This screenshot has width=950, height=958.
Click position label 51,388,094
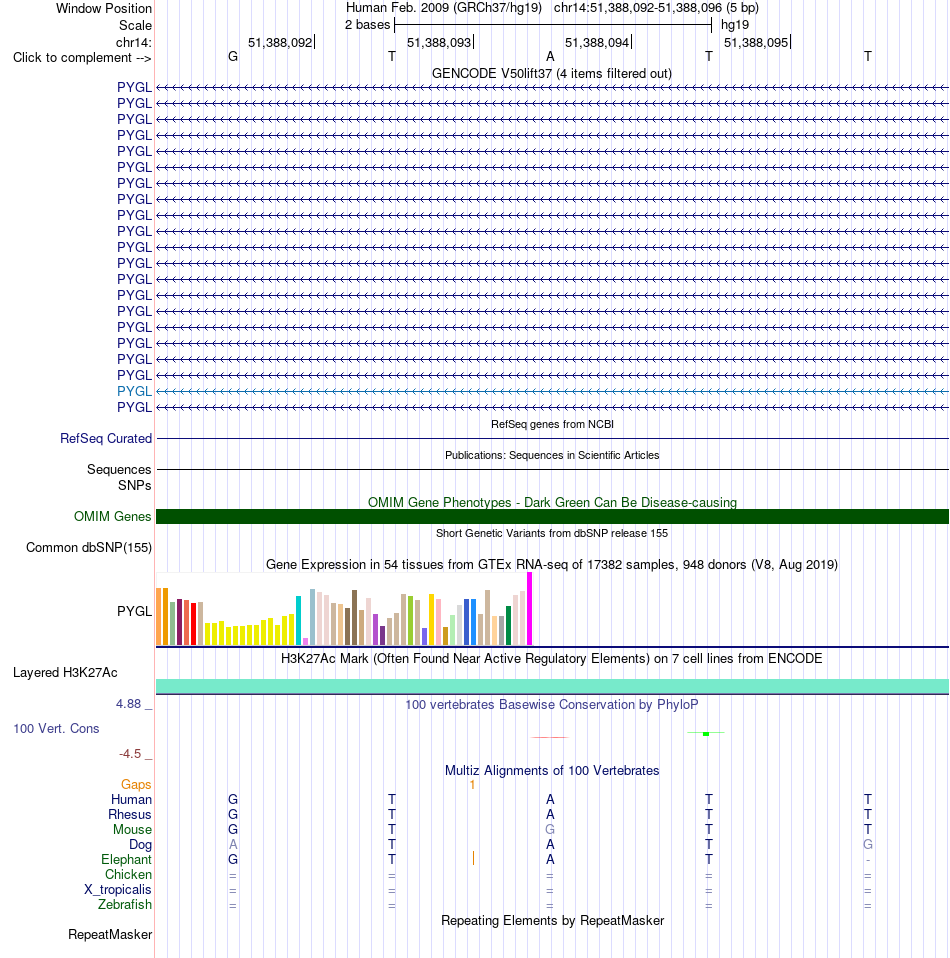point(597,42)
